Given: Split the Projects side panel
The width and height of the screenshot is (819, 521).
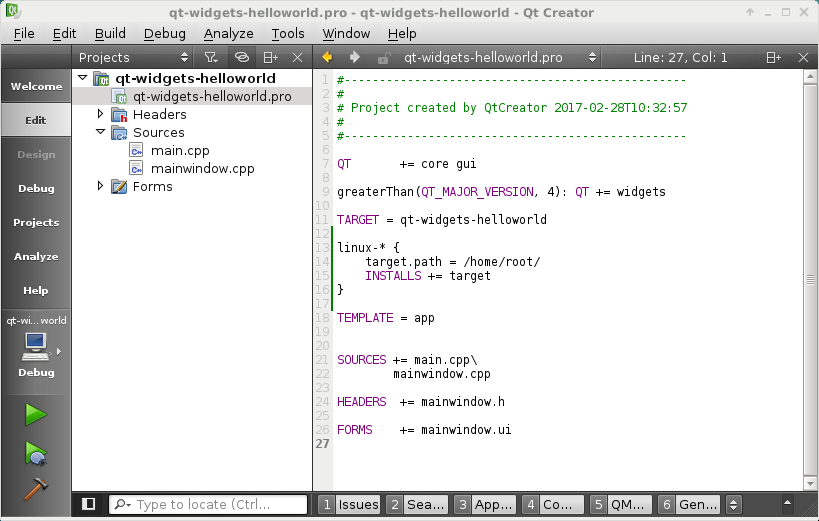Looking at the screenshot, I should pos(271,57).
